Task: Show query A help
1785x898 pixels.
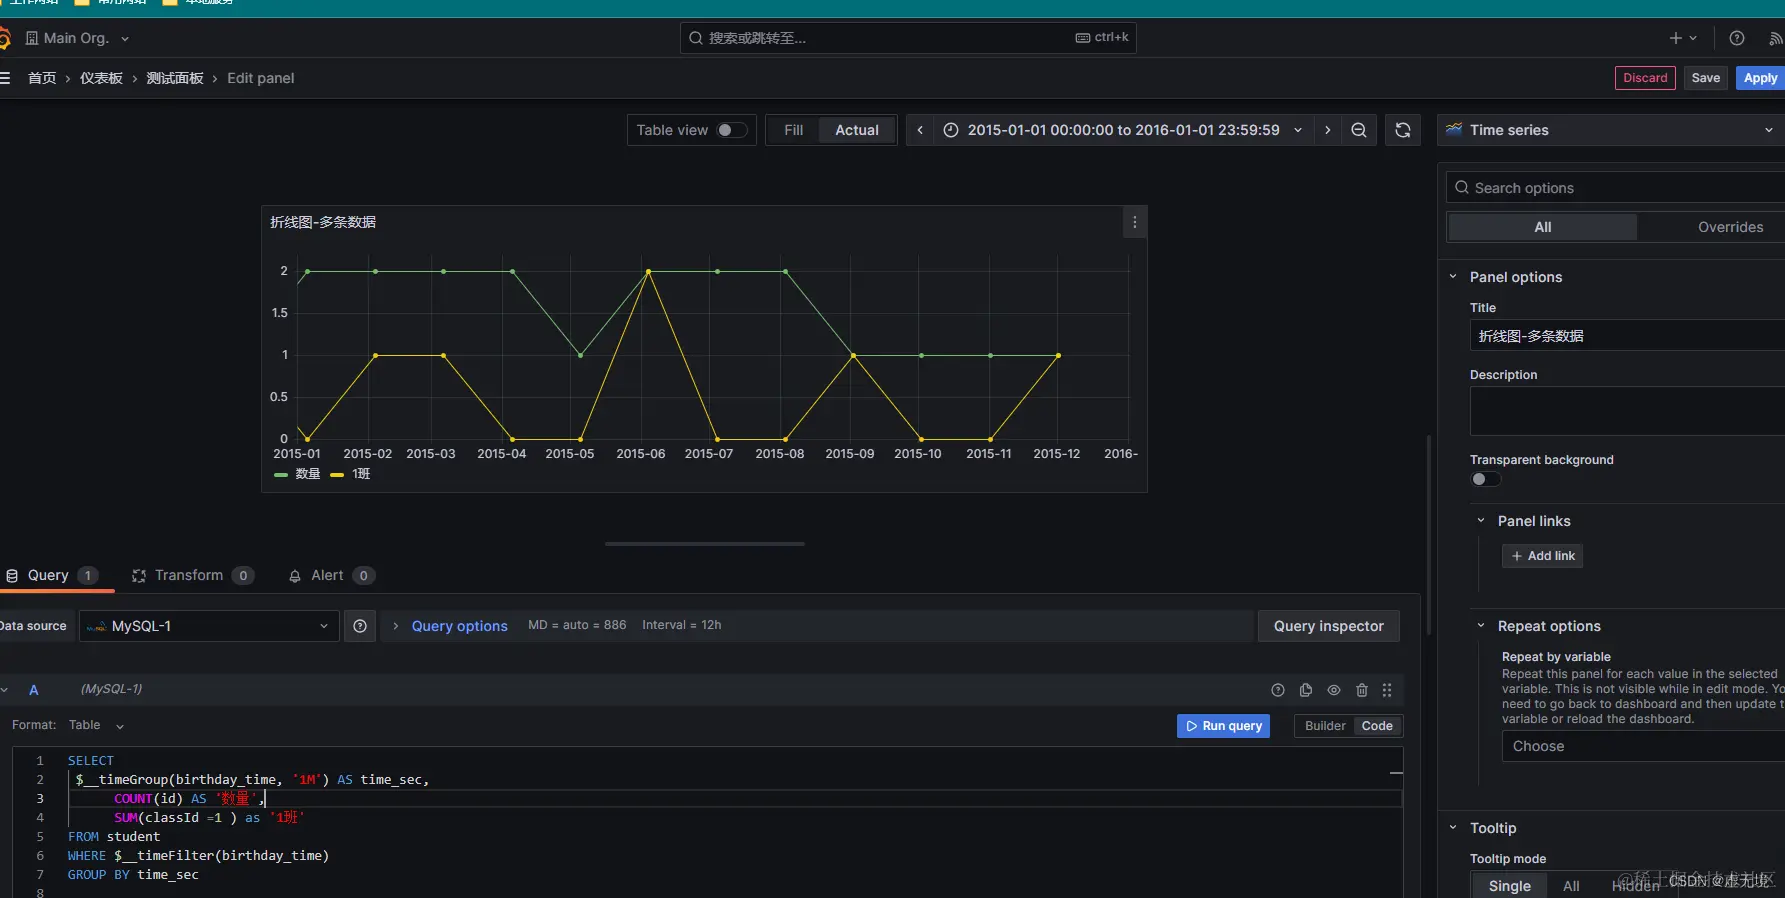Action: coord(1277,690)
